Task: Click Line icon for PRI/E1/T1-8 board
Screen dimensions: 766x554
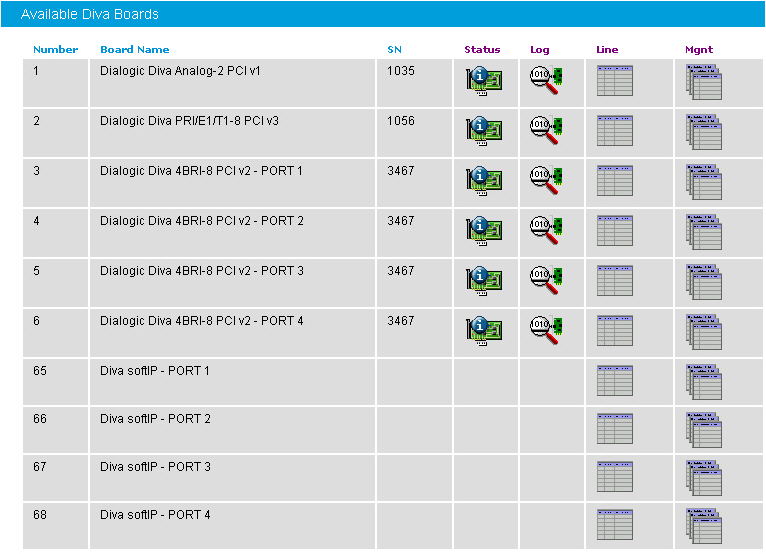Action: 614,131
